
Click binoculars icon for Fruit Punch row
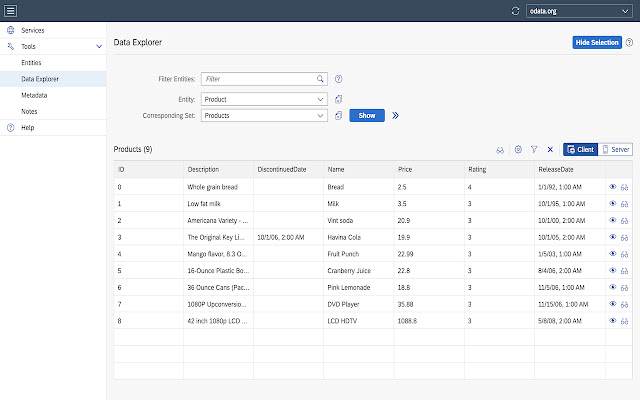pos(624,254)
